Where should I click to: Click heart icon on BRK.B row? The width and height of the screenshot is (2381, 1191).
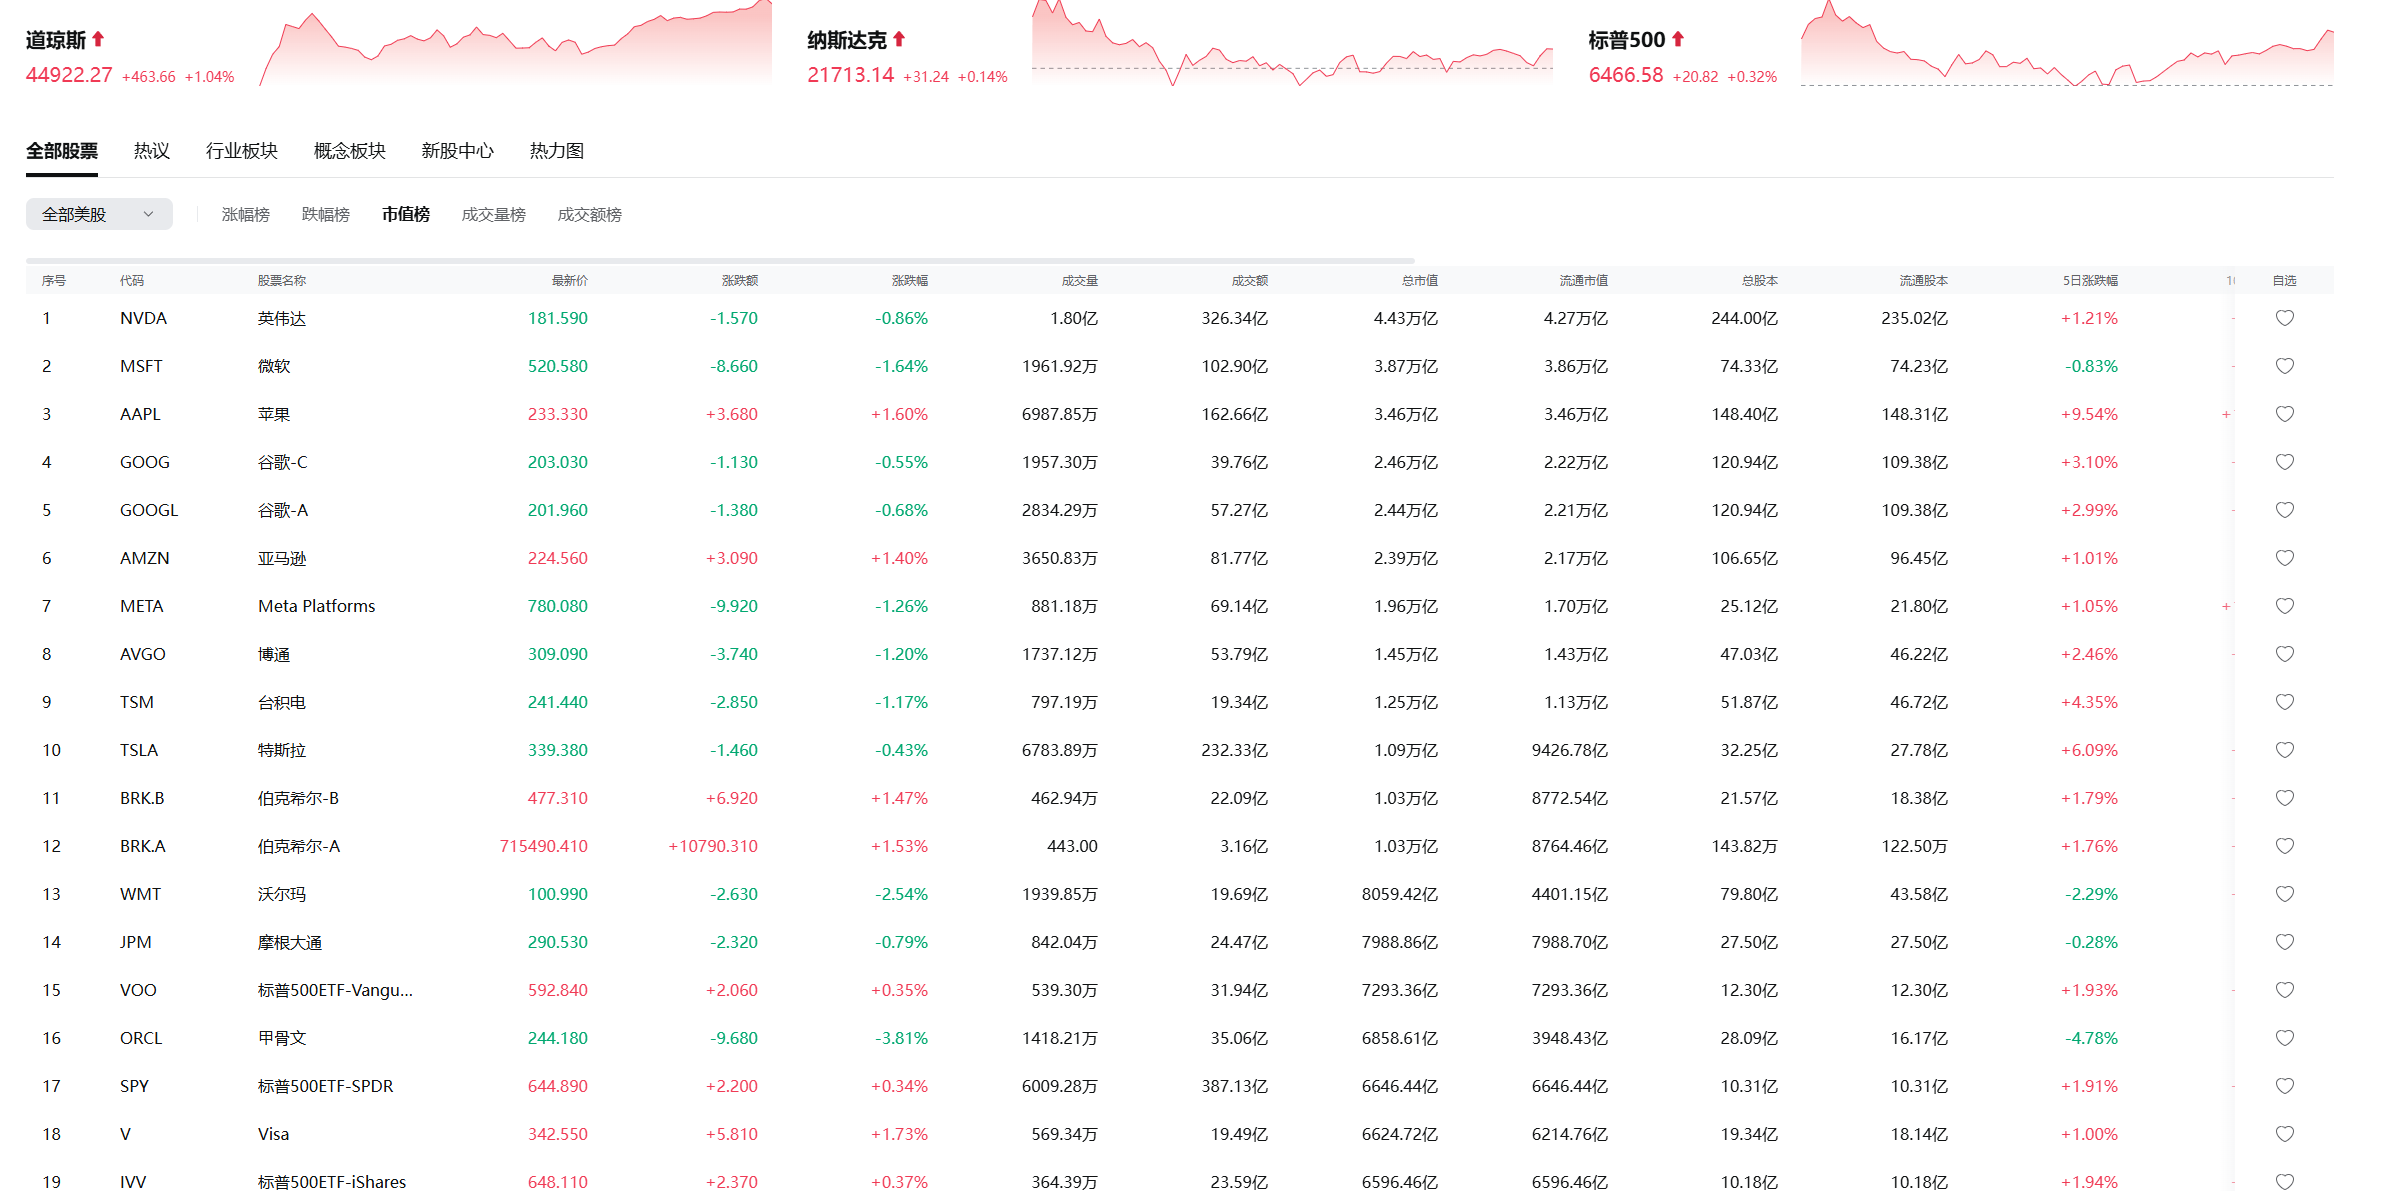[x=2284, y=798]
